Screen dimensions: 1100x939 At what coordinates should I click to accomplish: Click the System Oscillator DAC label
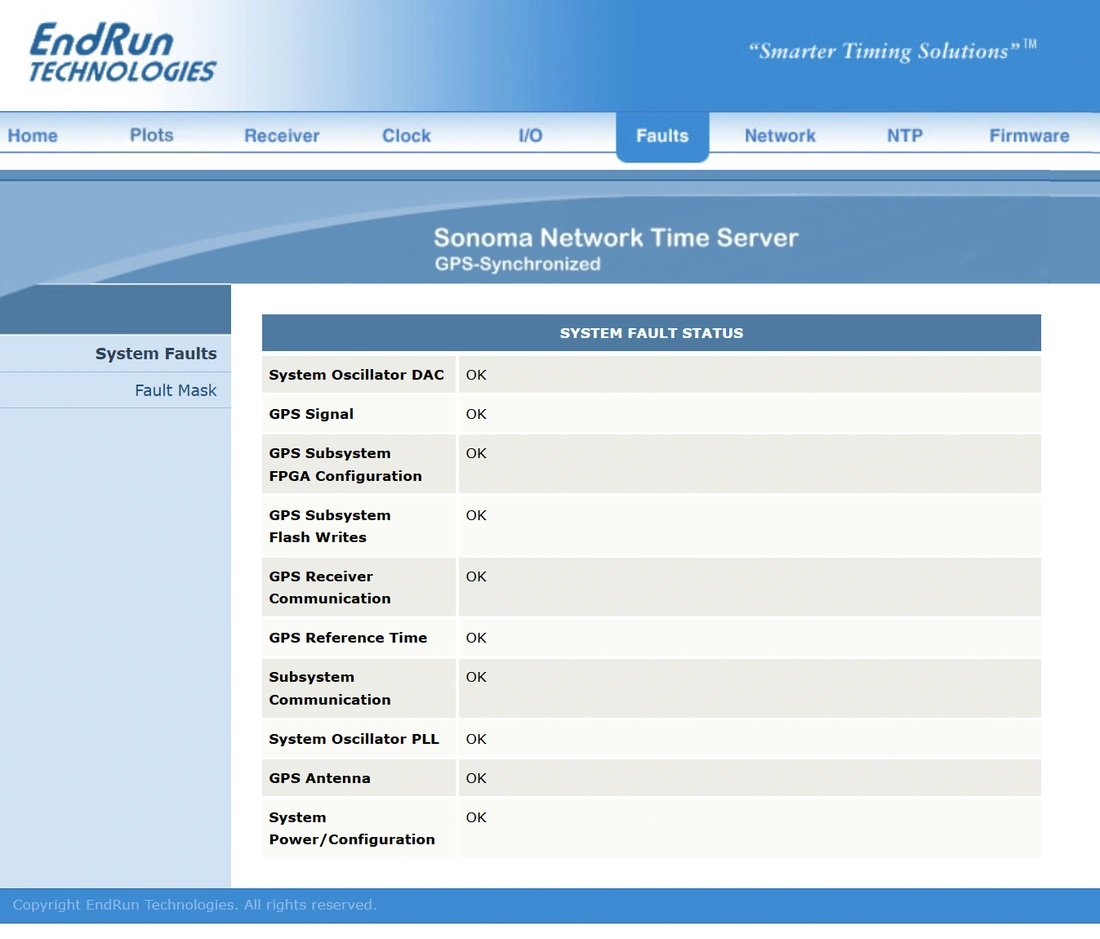click(356, 374)
